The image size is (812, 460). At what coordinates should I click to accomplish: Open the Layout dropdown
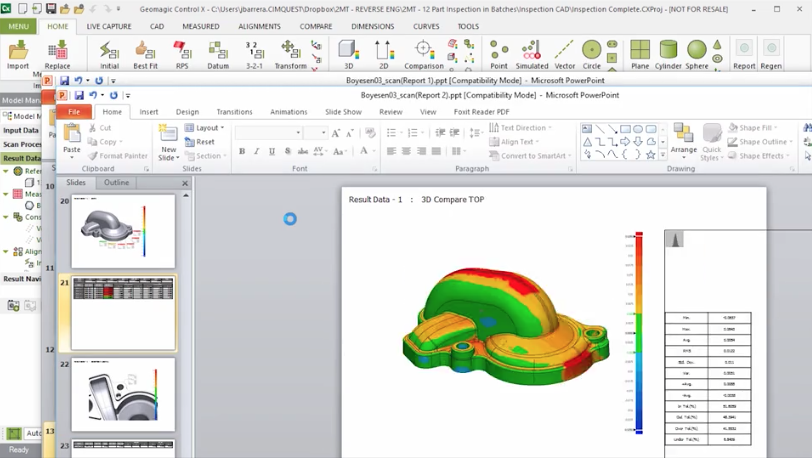[x=205, y=127]
